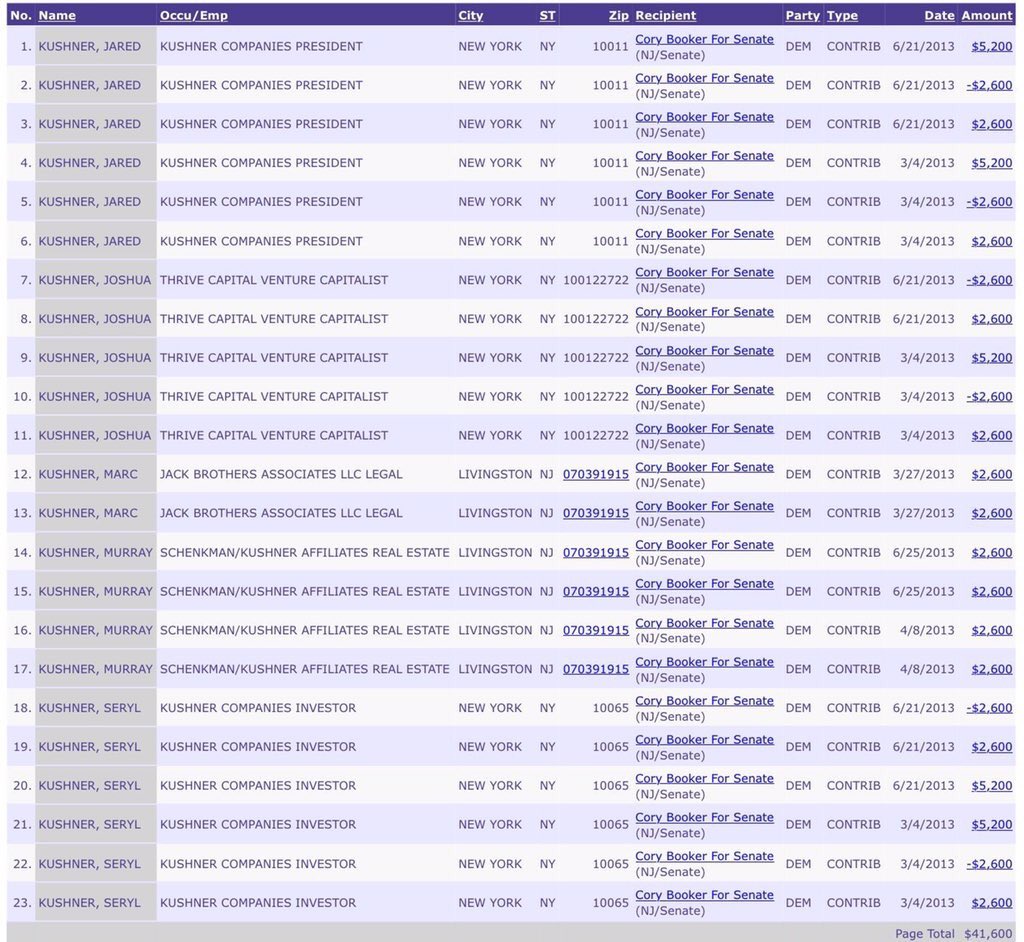Select LIVINGSTON city in row 15

pos(495,591)
